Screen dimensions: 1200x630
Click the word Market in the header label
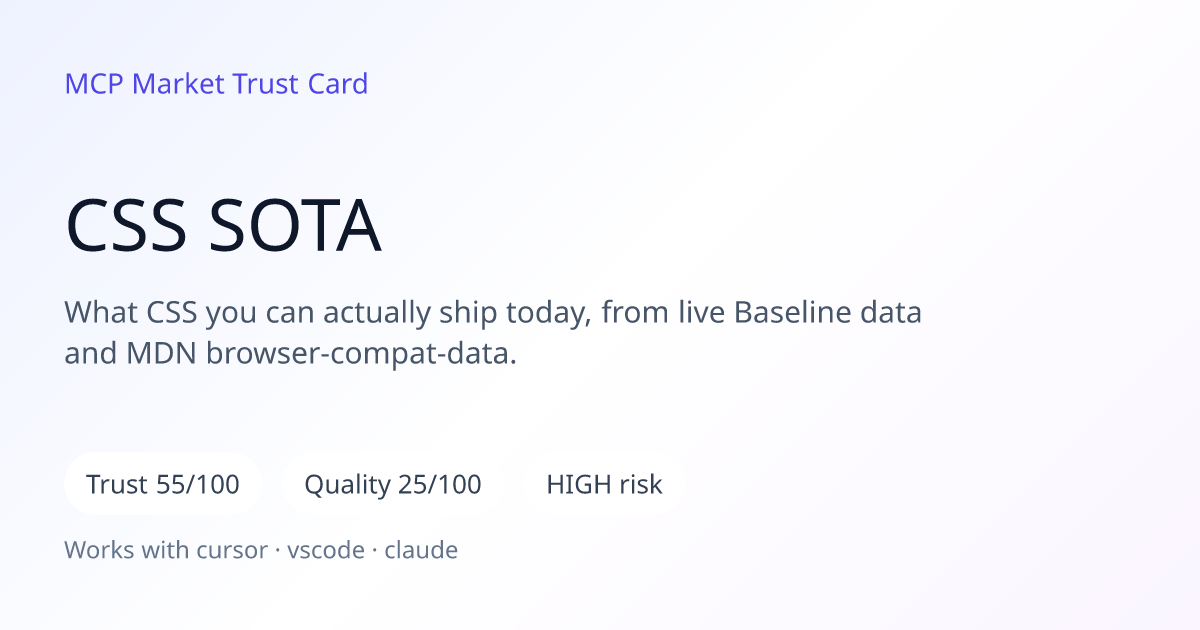[178, 84]
